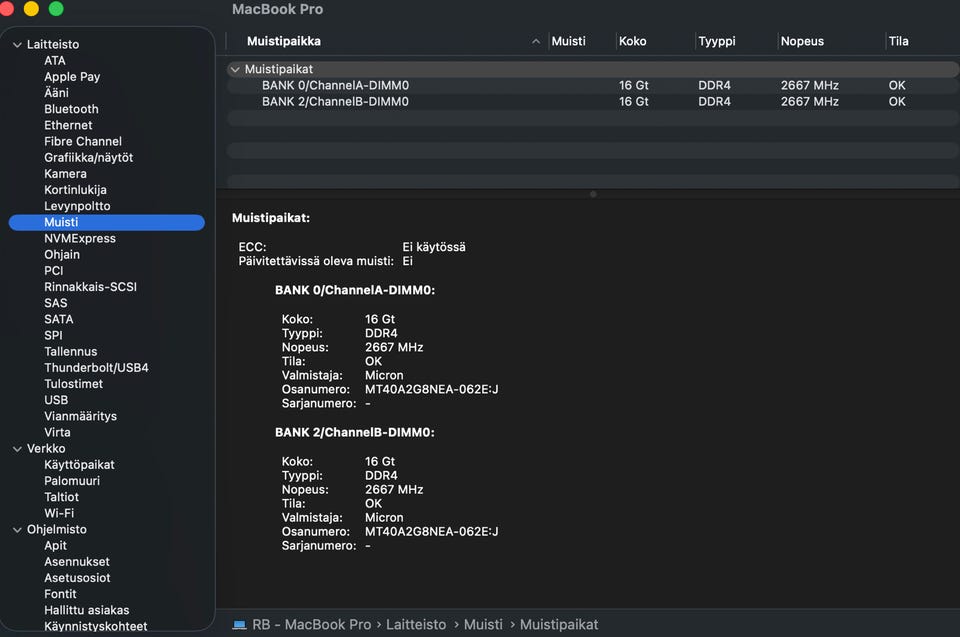
Task: Click the Tyyppi column header
Action: pyautogui.click(x=716, y=41)
